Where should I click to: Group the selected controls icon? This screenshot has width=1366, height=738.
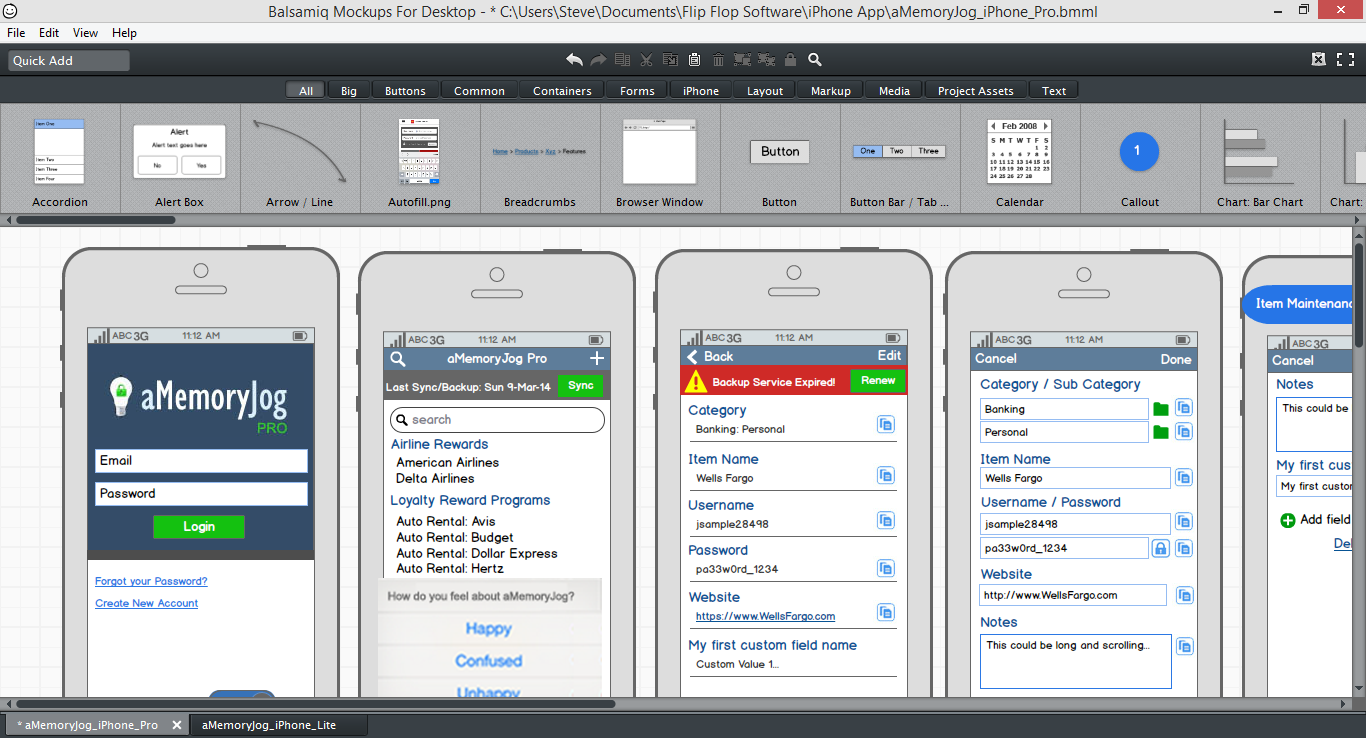(742, 60)
